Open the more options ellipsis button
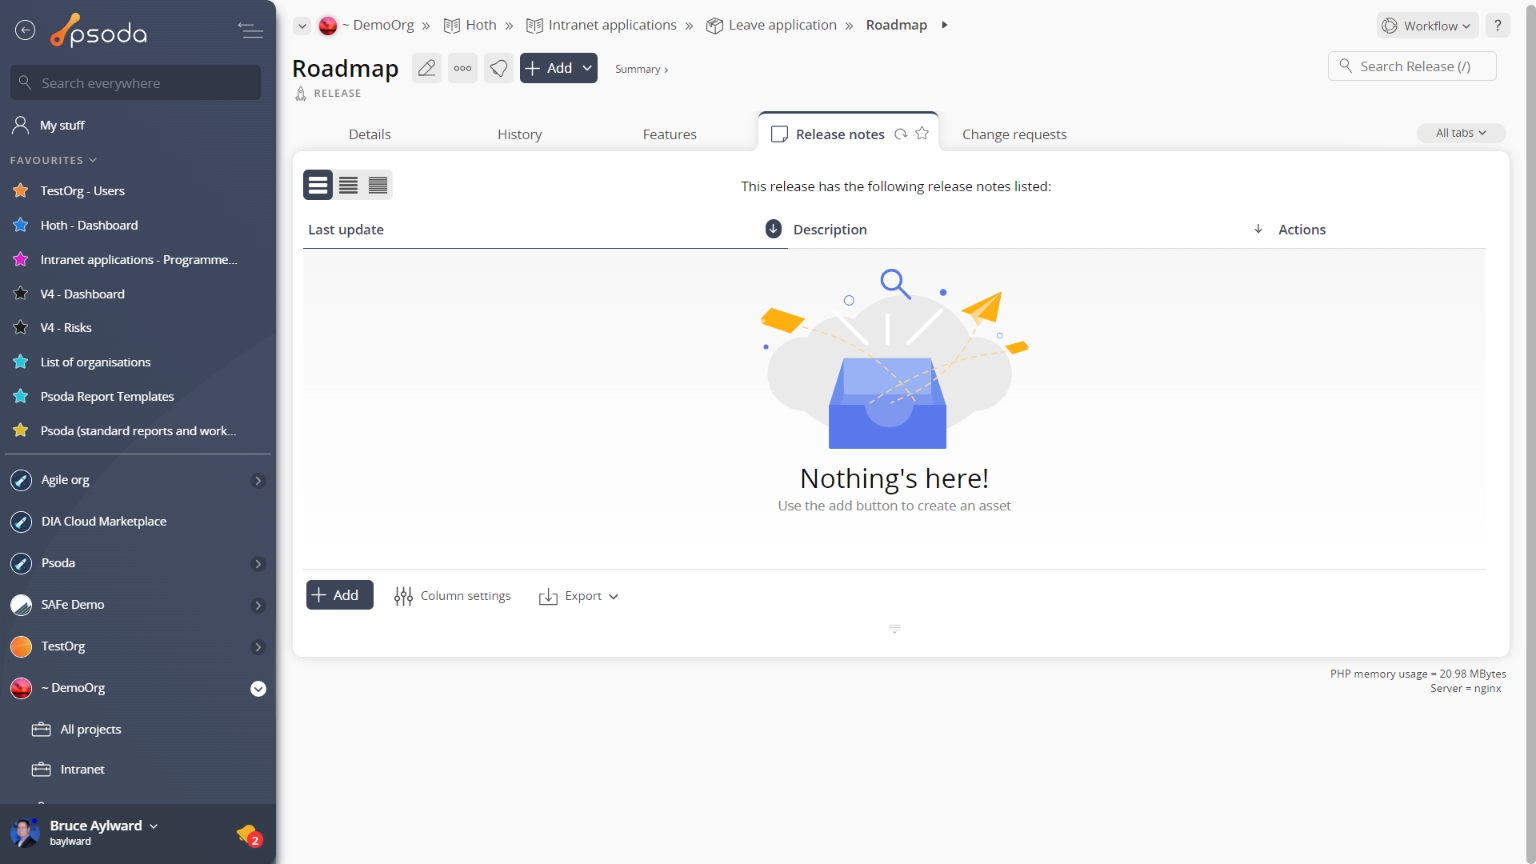The width and height of the screenshot is (1536, 864). pos(463,68)
